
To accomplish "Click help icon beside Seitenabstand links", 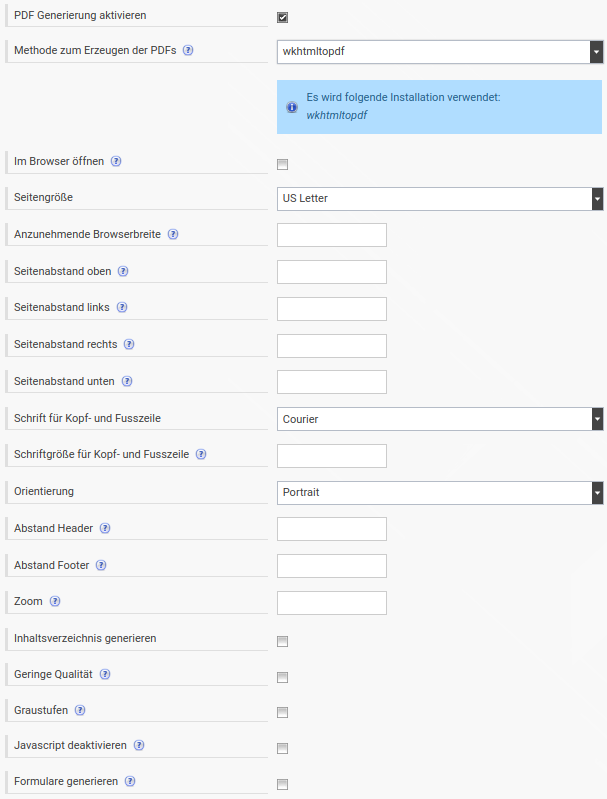I will [122, 307].
